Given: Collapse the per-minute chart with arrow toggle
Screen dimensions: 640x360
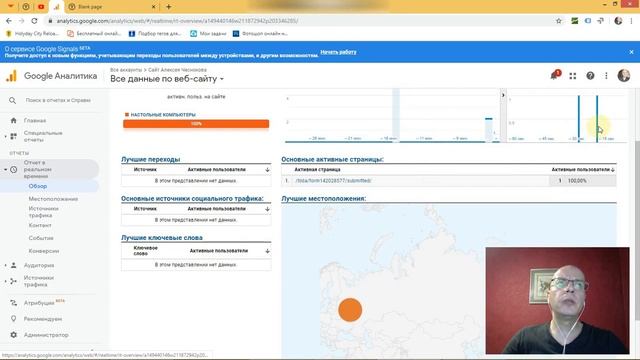Looking at the screenshot, I should (x=503, y=95).
